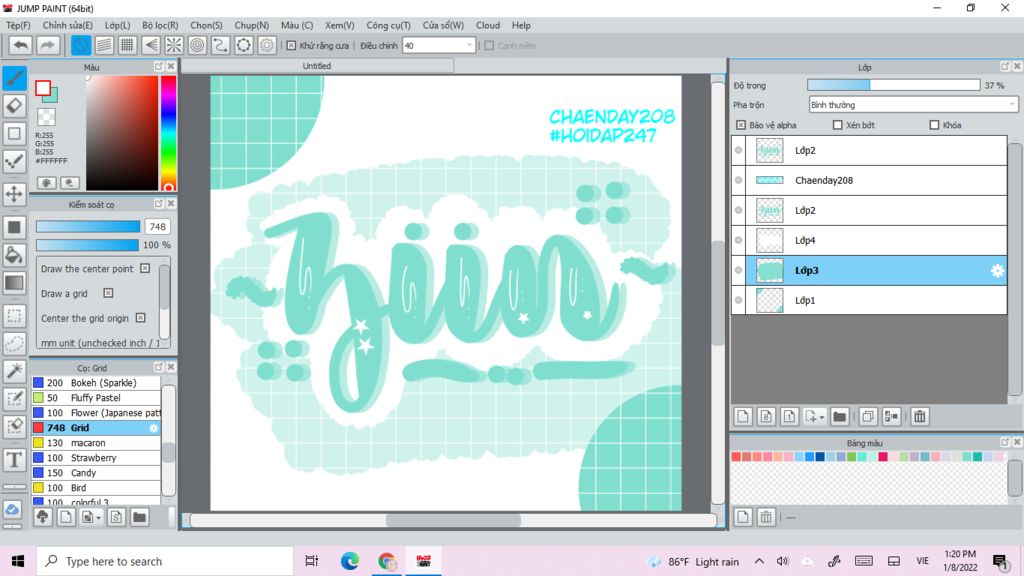1024x576 pixels.
Task: Open Lớp3 layer settings gear
Action: (x=997, y=270)
